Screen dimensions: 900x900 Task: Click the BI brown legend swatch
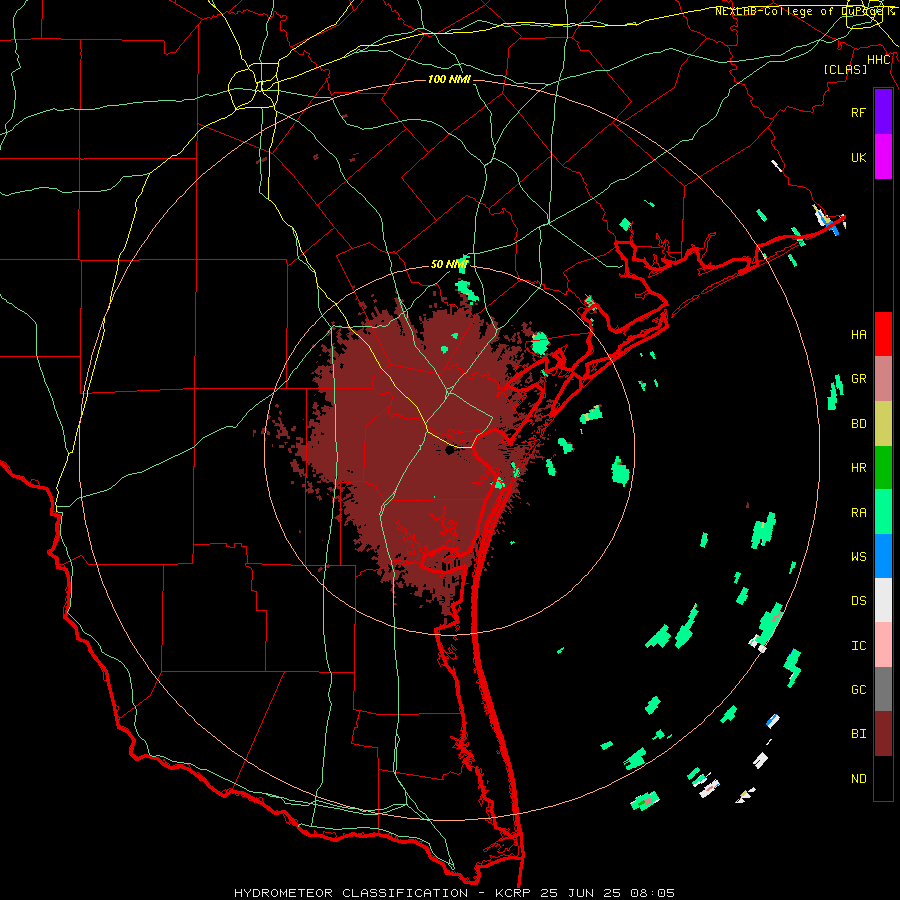[x=883, y=734]
